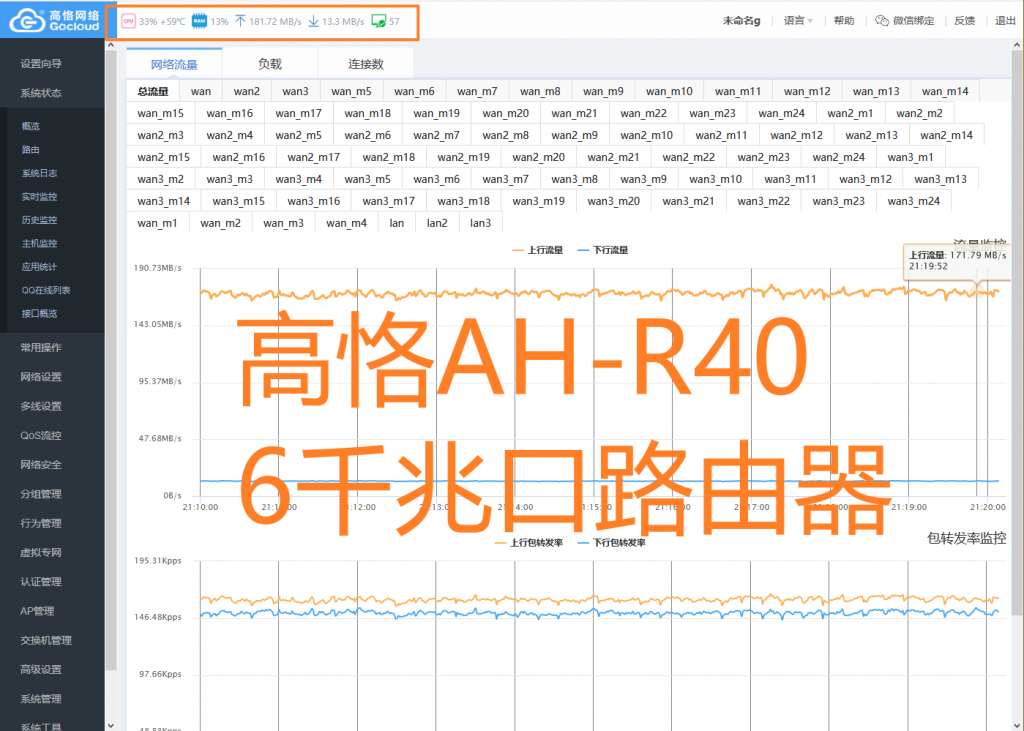1024x731 pixels.
Task: Select the wan3_m24 interface tab
Action: click(914, 201)
